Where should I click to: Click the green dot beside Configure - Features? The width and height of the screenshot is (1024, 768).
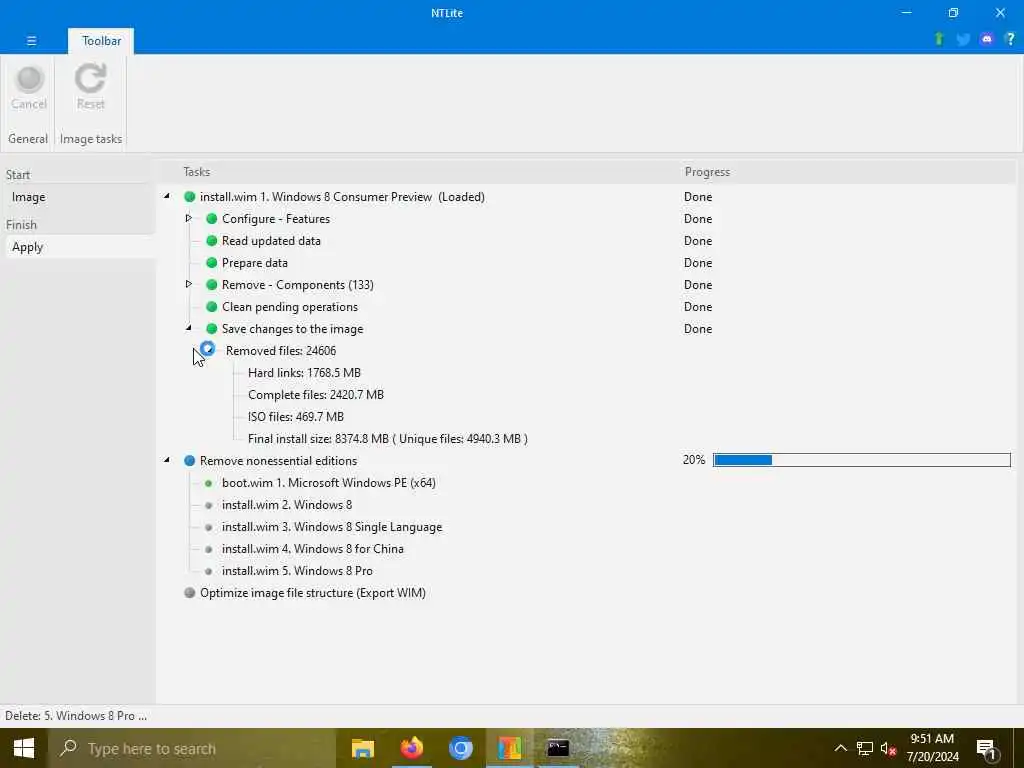212,219
